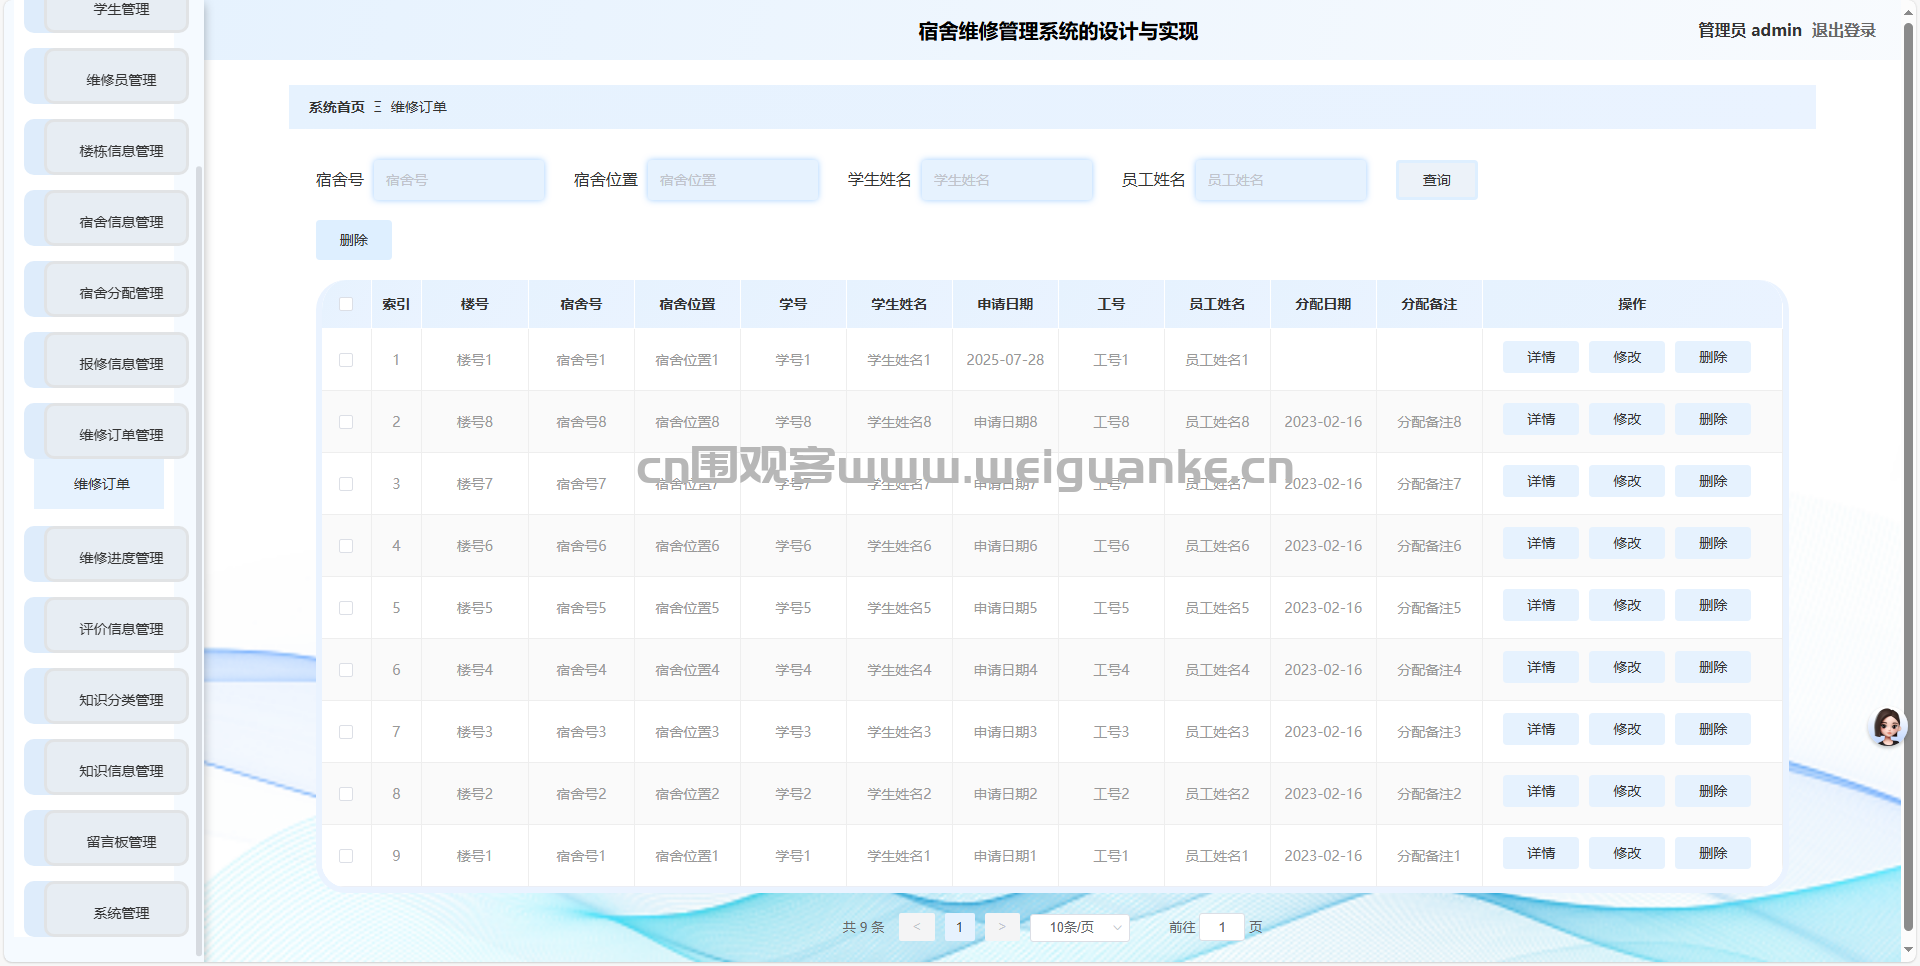Open the 10条/页 page size dropdown

(x=1080, y=927)
